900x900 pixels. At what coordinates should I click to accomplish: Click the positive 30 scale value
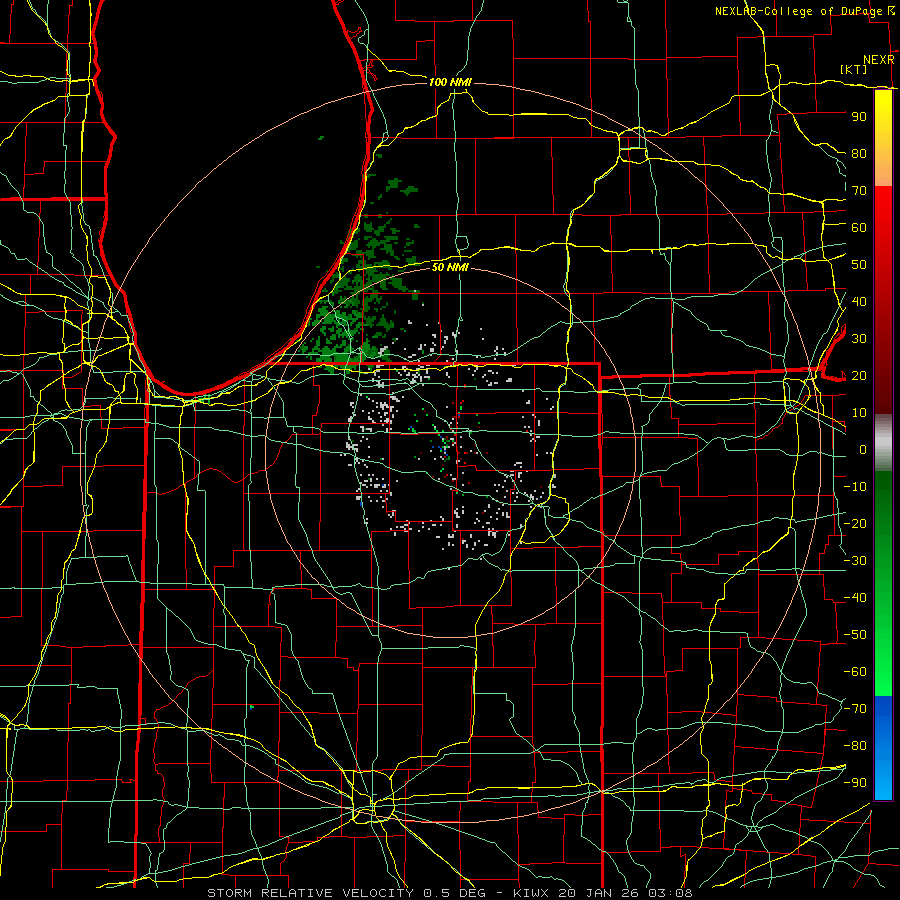pos(859,339)
